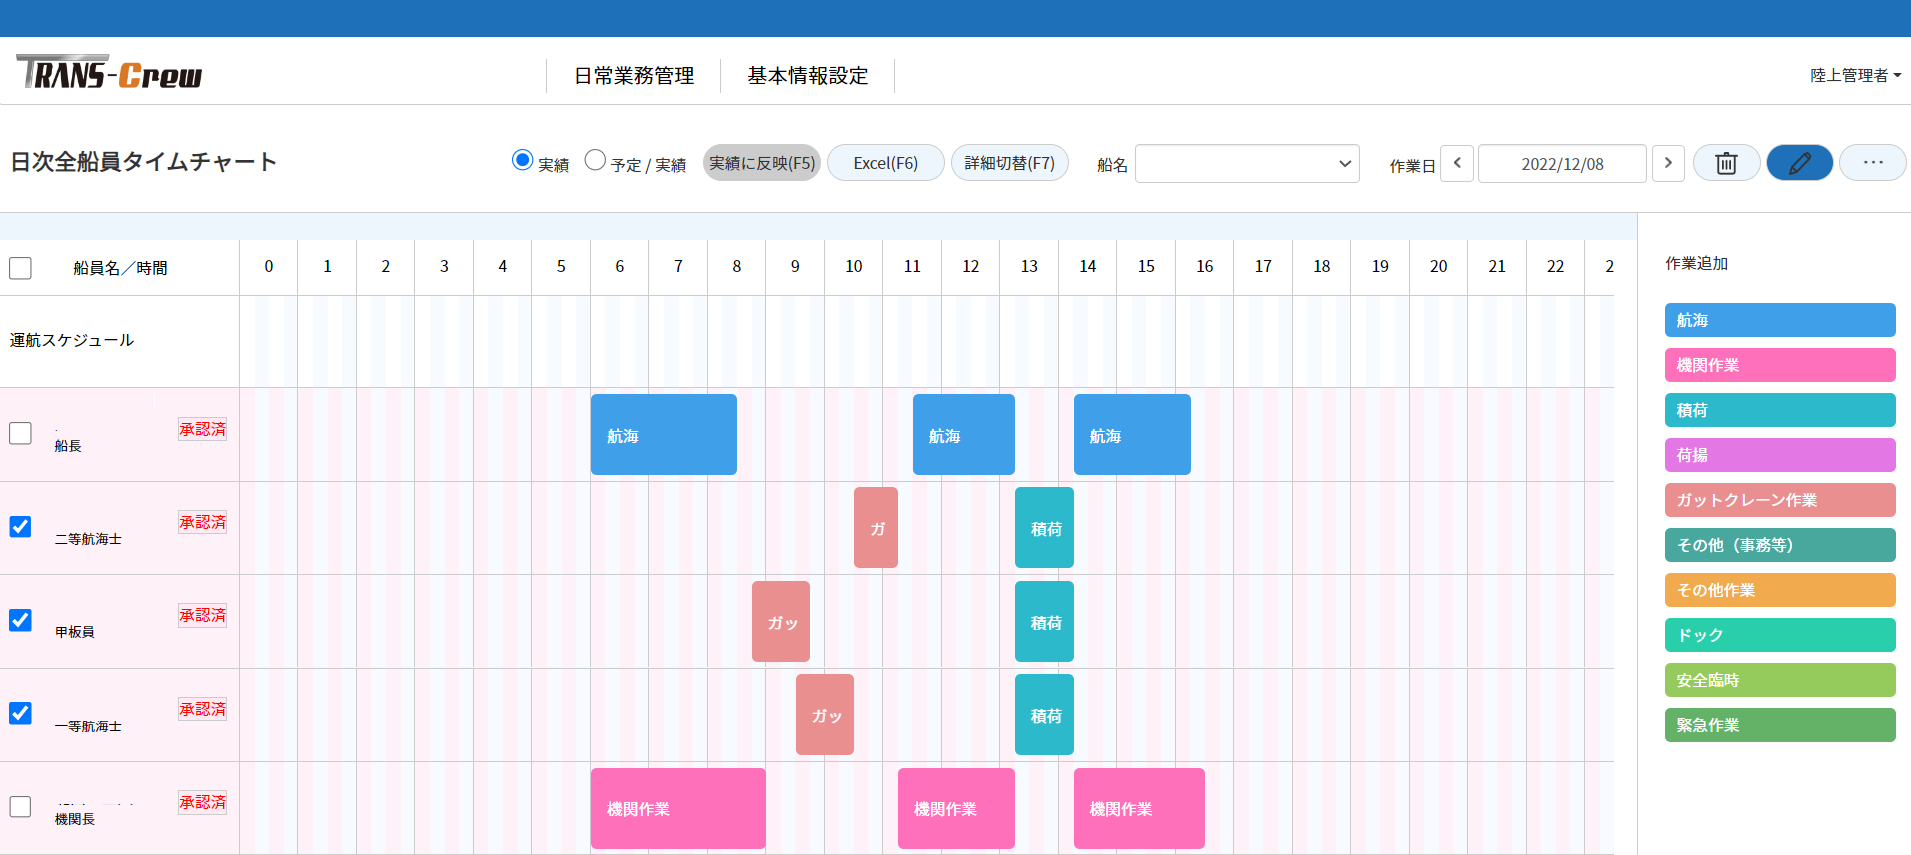Click 一等航海士's ガッ crane block
Image resolution: width=1911 pixels, height=855 pixels.
coord(825,714)
